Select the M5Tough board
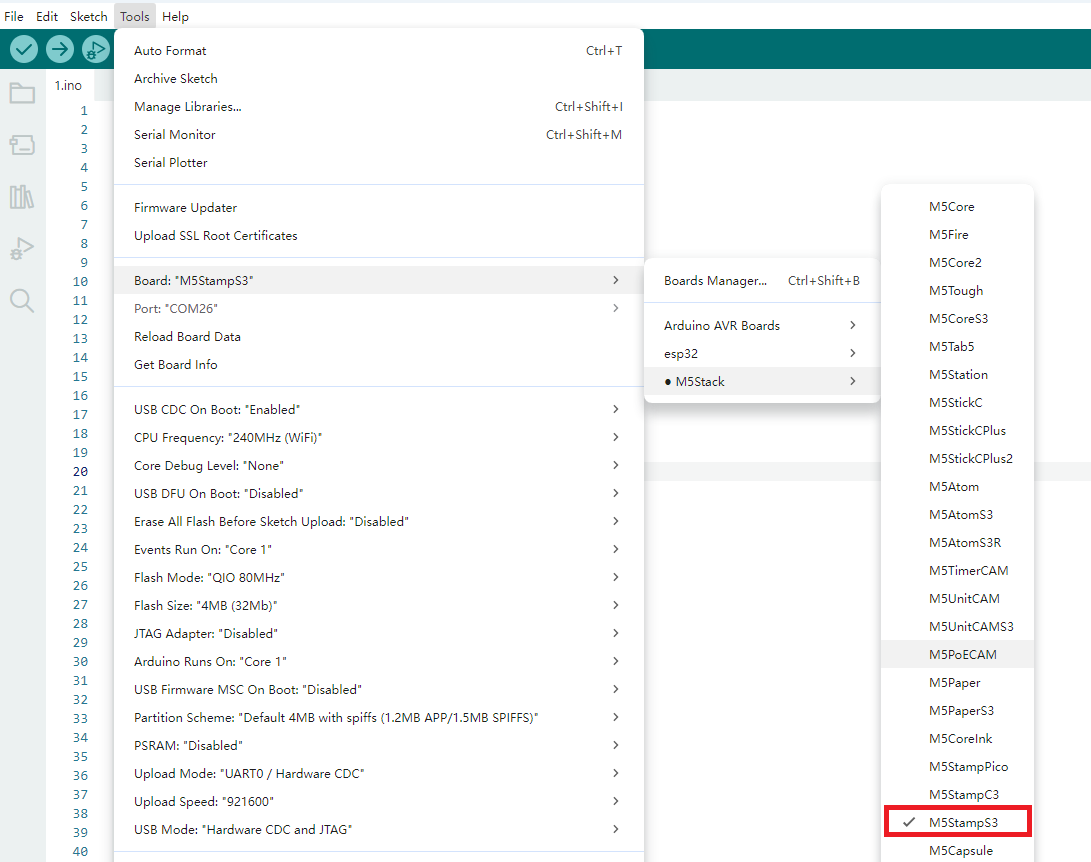 [957, 290]
